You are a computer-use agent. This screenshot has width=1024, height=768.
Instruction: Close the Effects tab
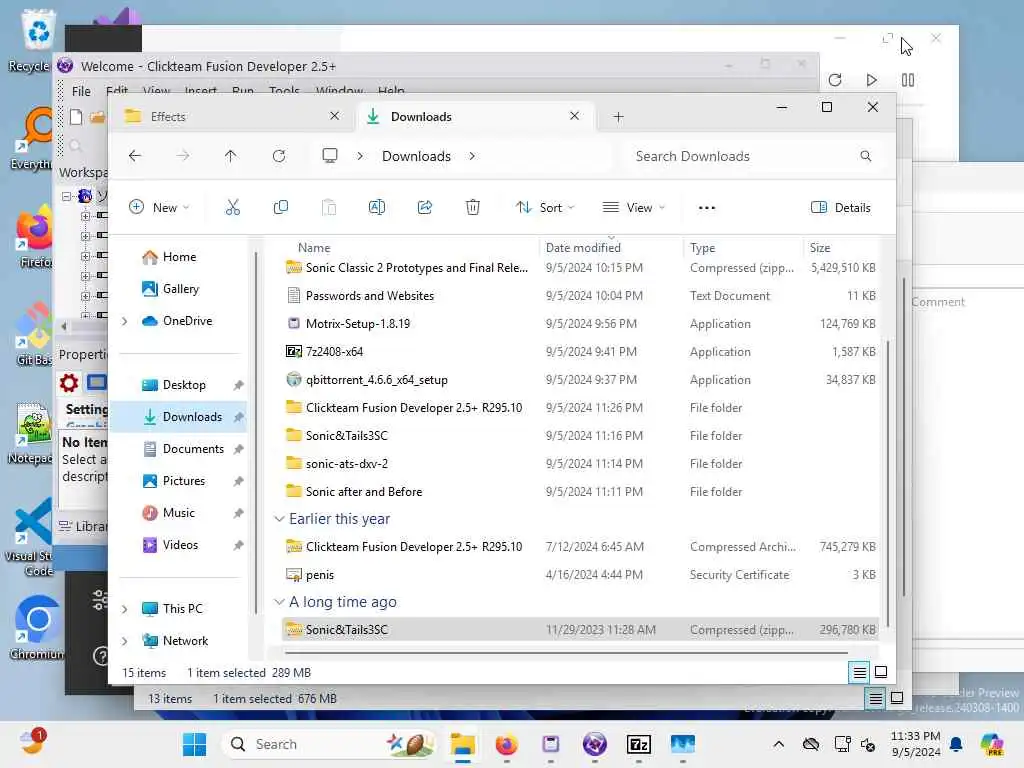point(334,116)
